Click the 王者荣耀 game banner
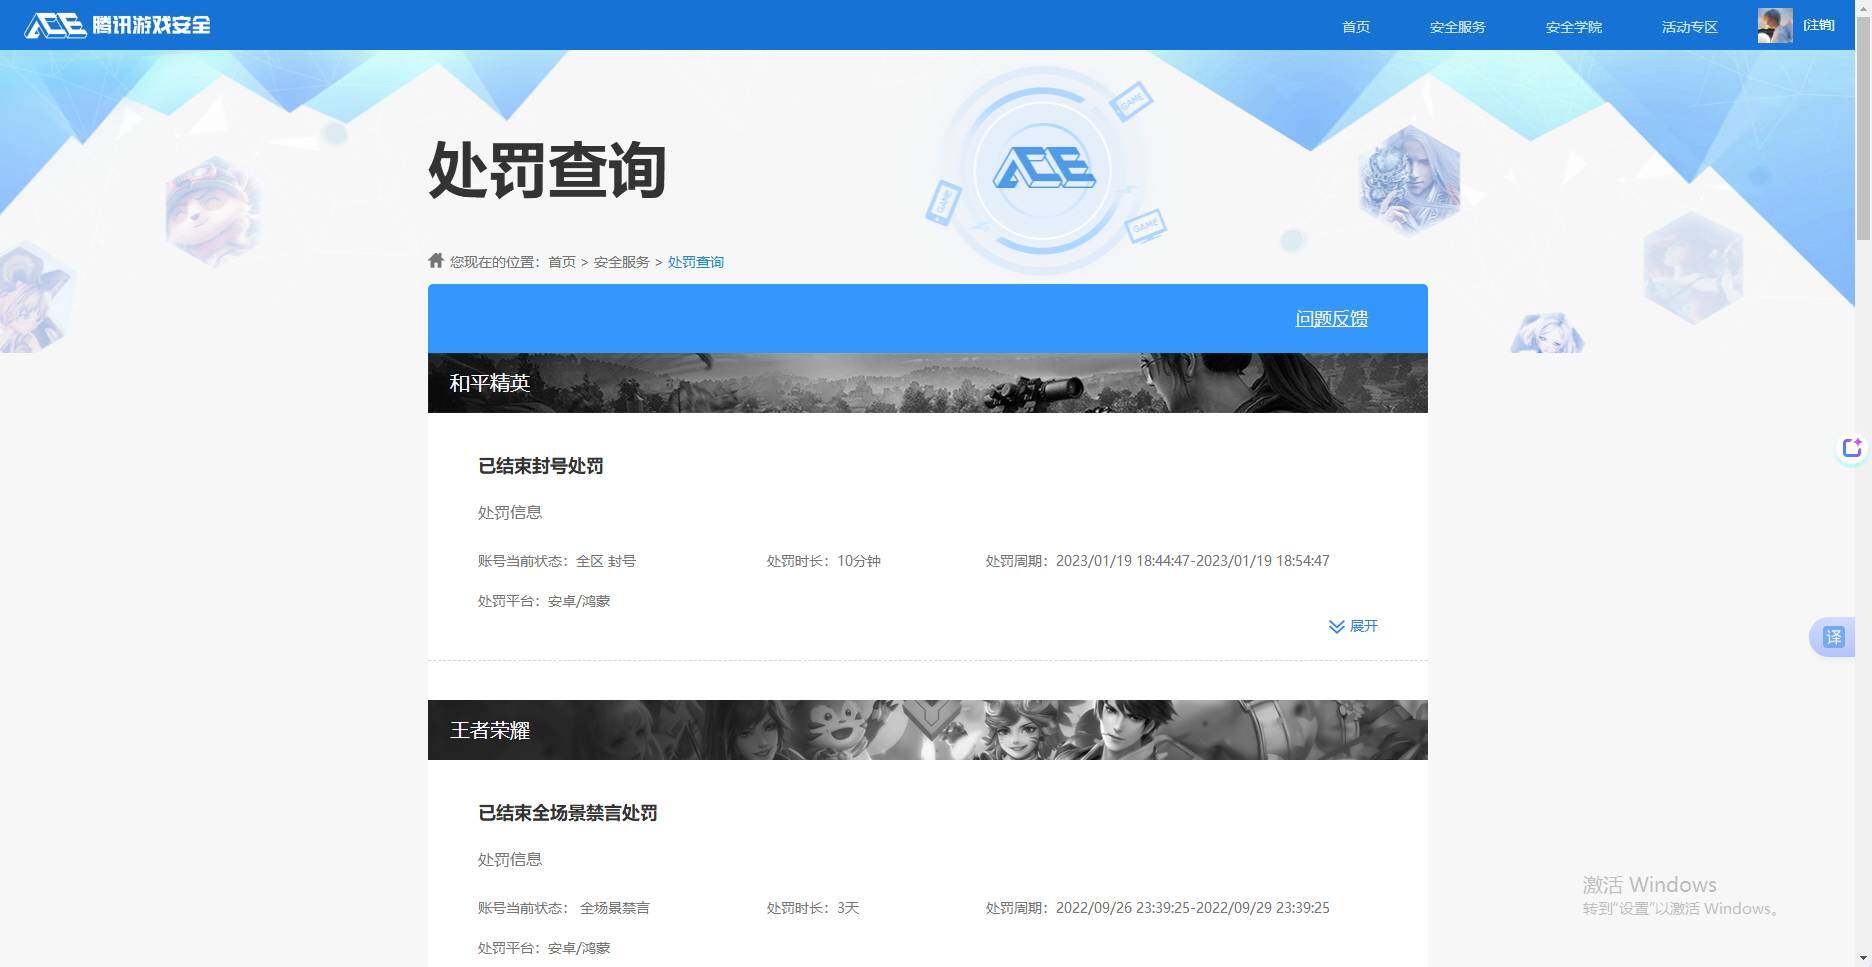Image resolution: width=1872 pixels, height=967 pixels. click(x=928, y=730)
